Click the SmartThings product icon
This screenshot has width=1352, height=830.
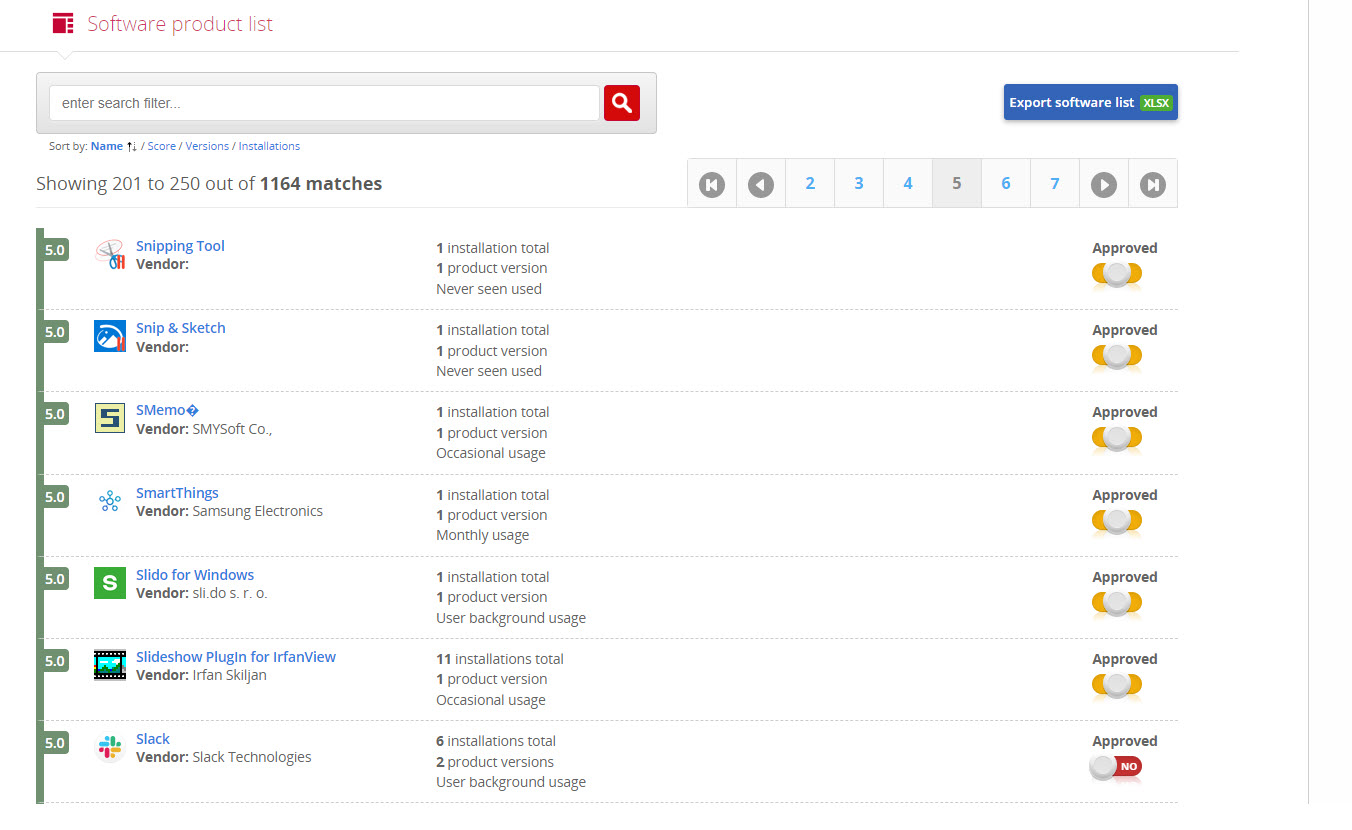(x=110, y=501)
